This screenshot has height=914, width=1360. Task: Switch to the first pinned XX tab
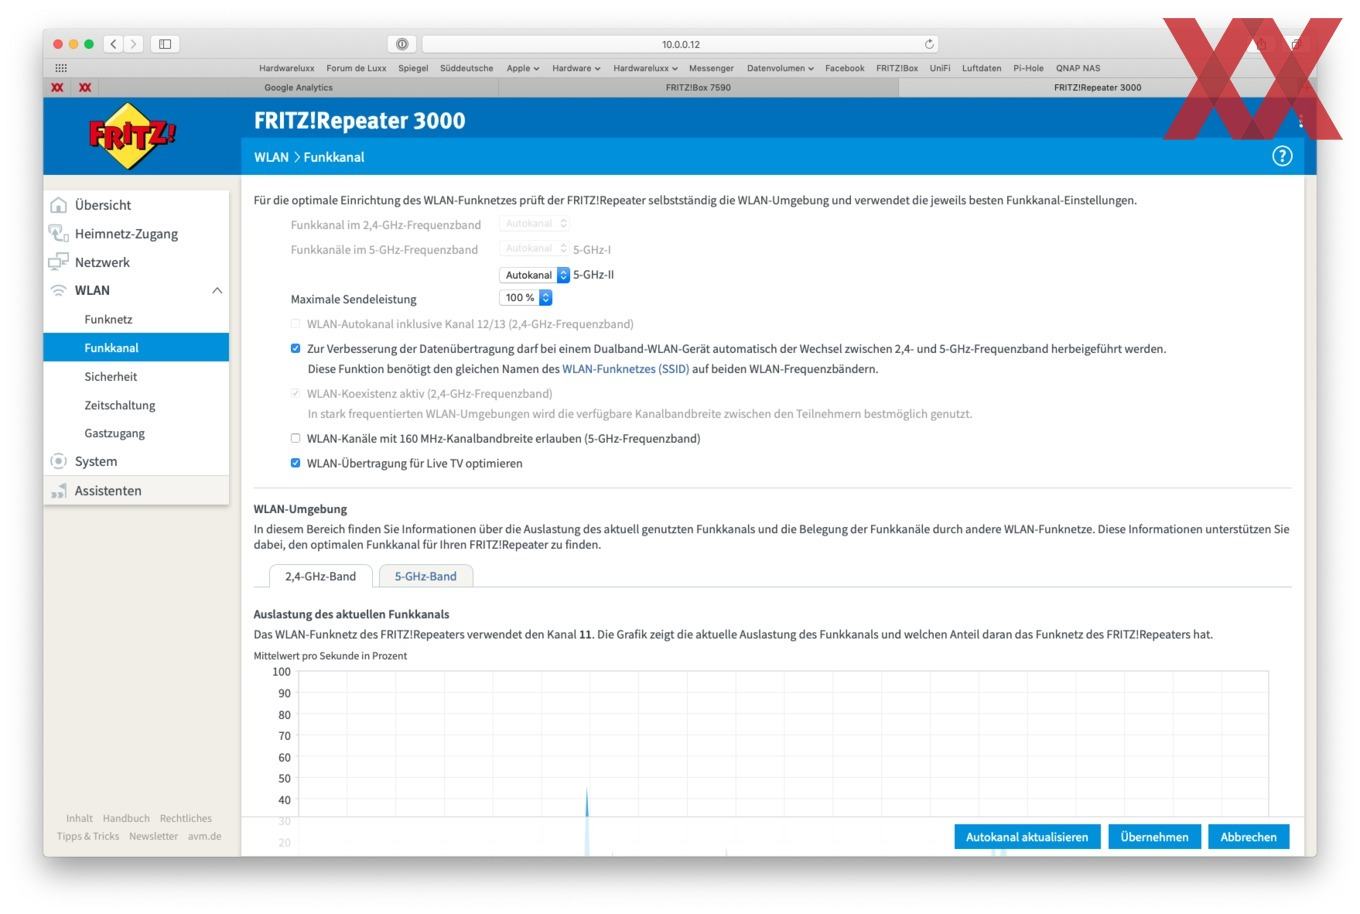click(57, 87)
